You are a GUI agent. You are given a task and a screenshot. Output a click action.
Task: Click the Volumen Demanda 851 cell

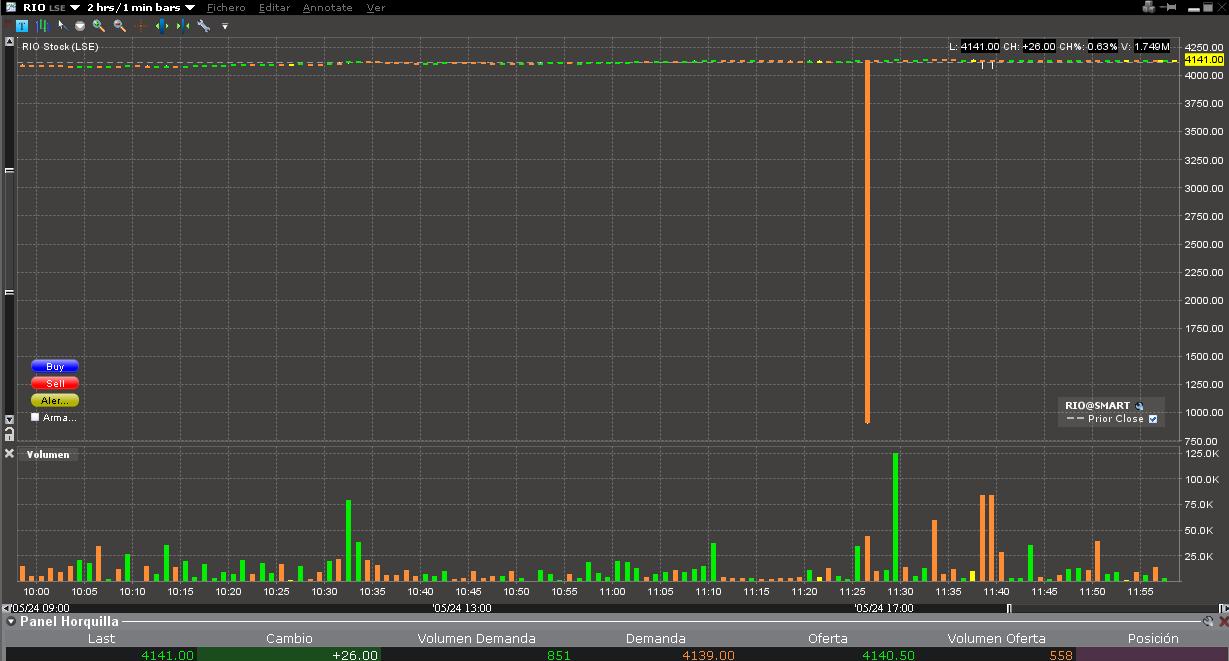click(476, 655)
